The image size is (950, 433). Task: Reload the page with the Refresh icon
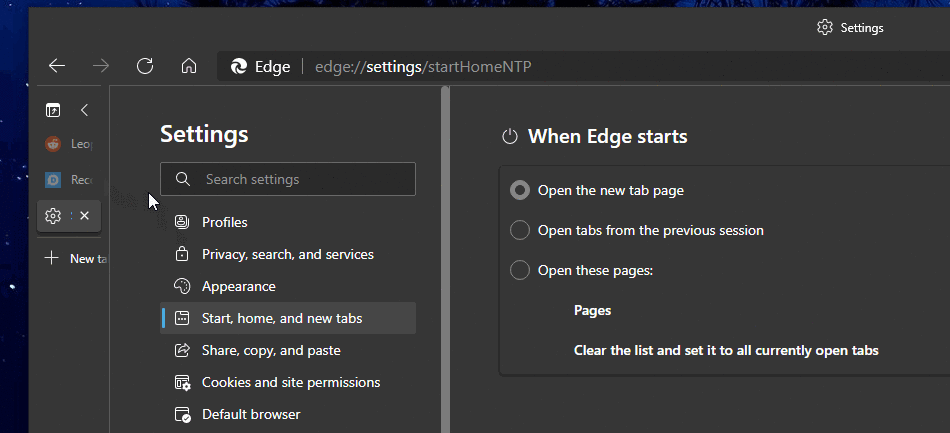pyautogui.click(x=145, y=66)
